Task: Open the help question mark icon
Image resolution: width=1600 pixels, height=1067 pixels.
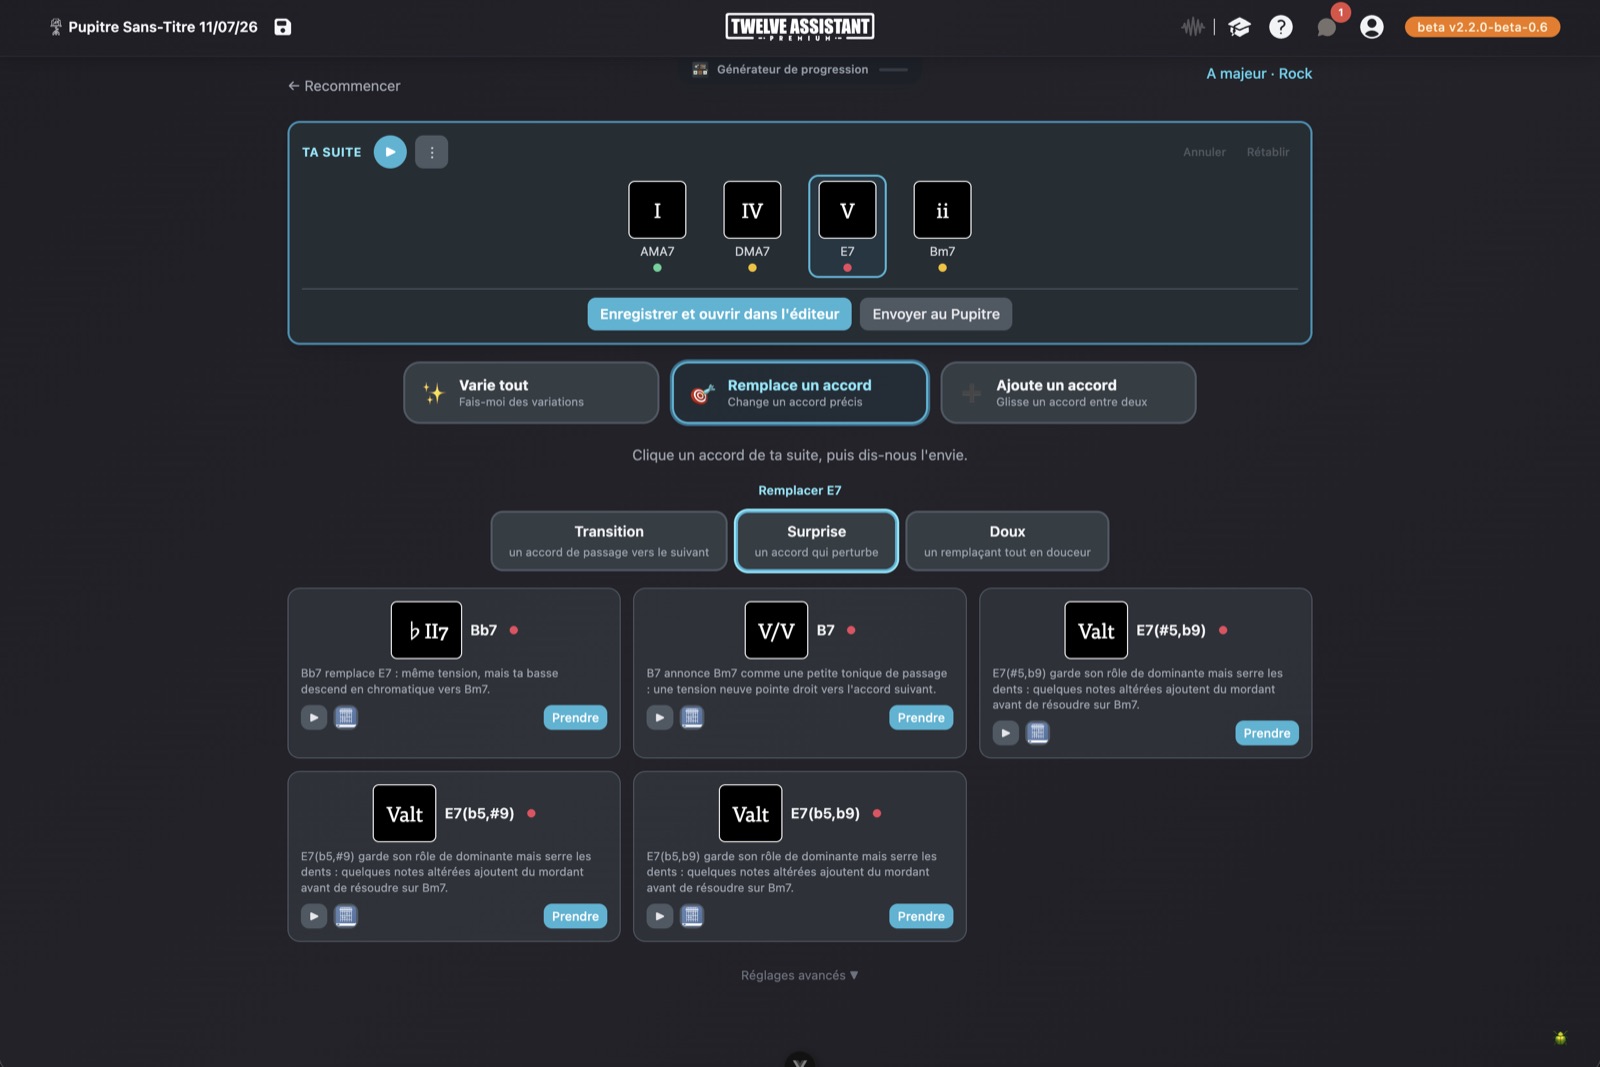Action: pyautogui.click(x=1281, y=27)
